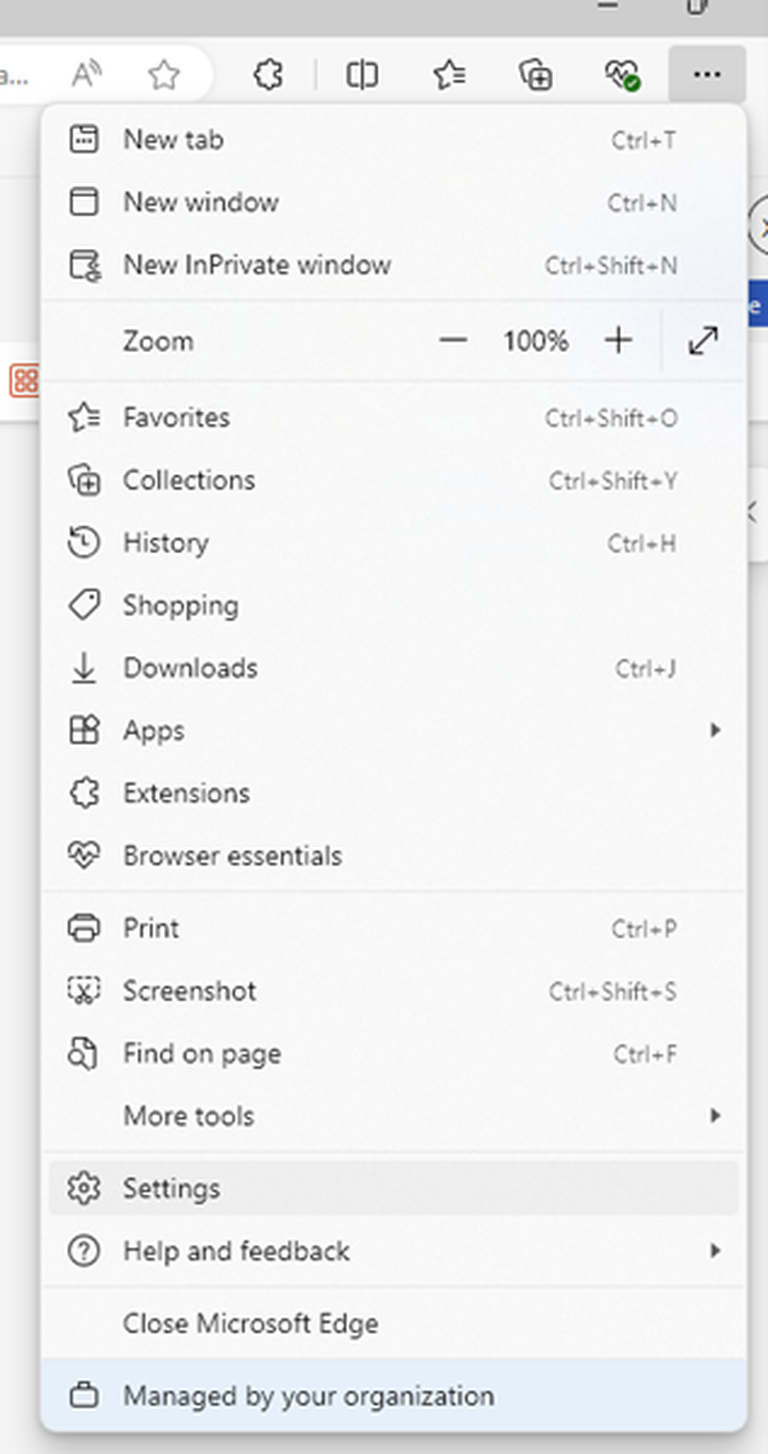Select the Shopping menu item

pyautogui.click(x=393, y=605)
